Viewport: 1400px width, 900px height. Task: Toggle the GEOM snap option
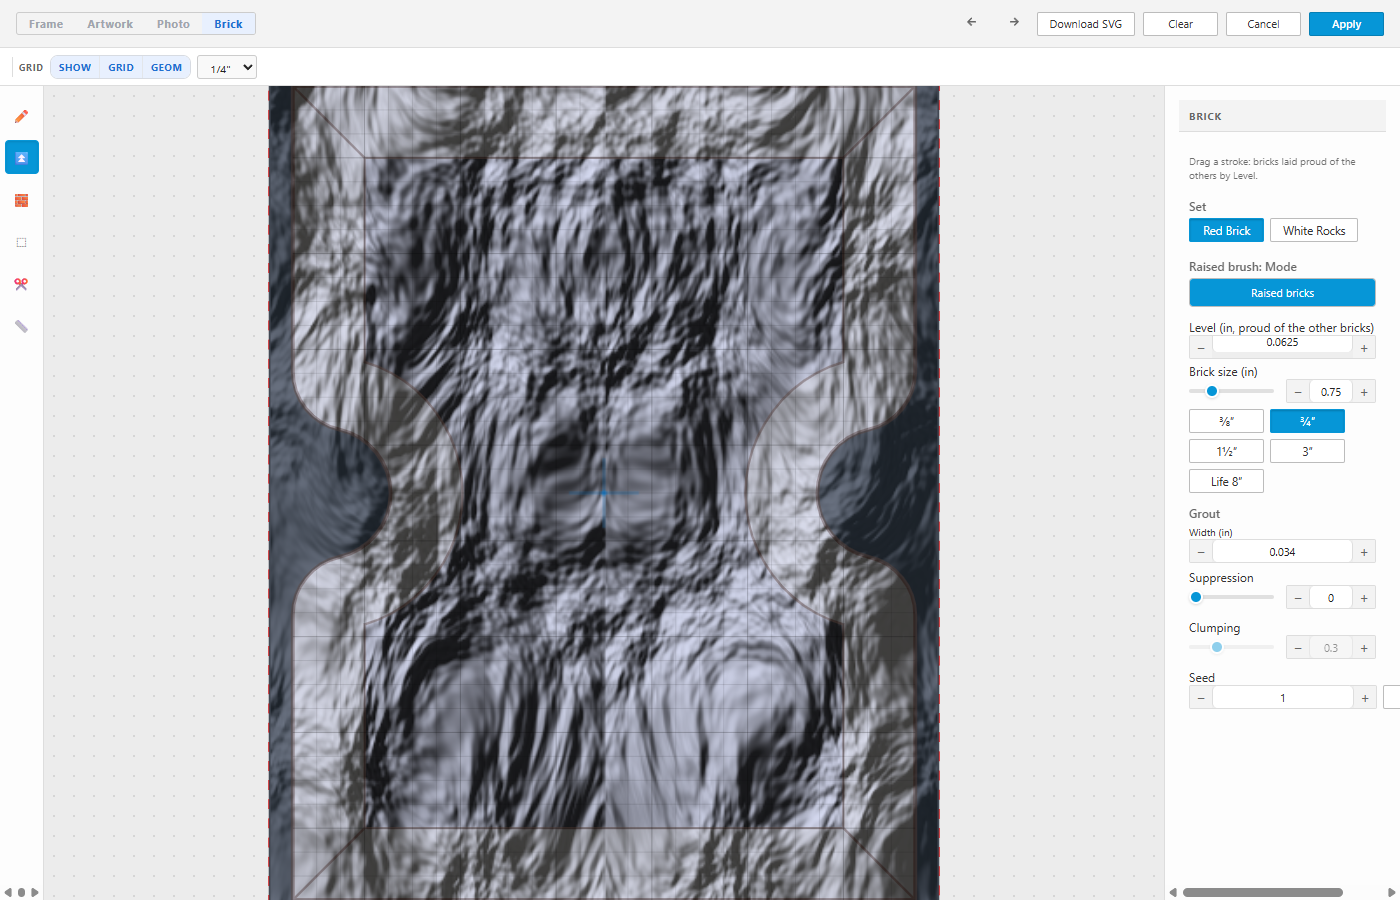coord(167,68)
